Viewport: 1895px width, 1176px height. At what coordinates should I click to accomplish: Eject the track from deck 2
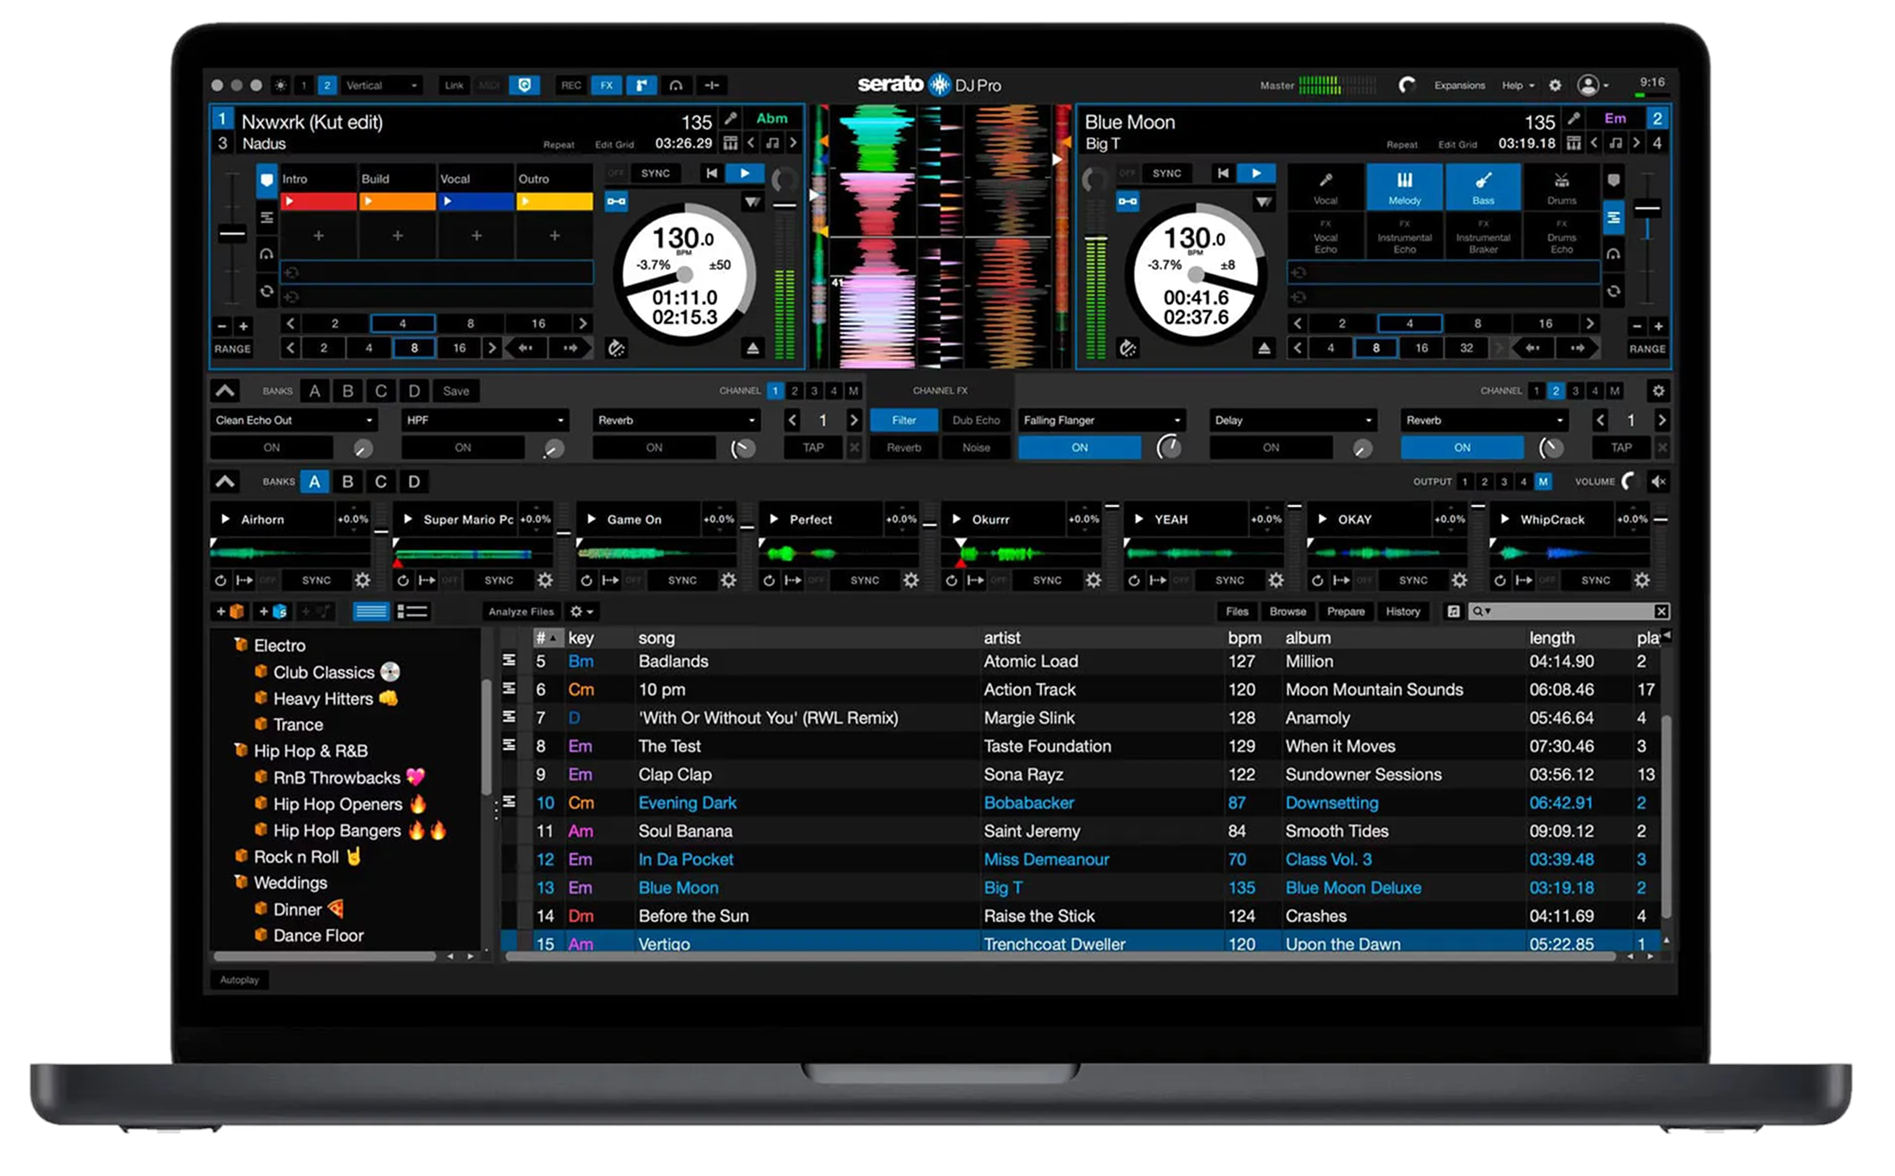(x=1264, y=348)
